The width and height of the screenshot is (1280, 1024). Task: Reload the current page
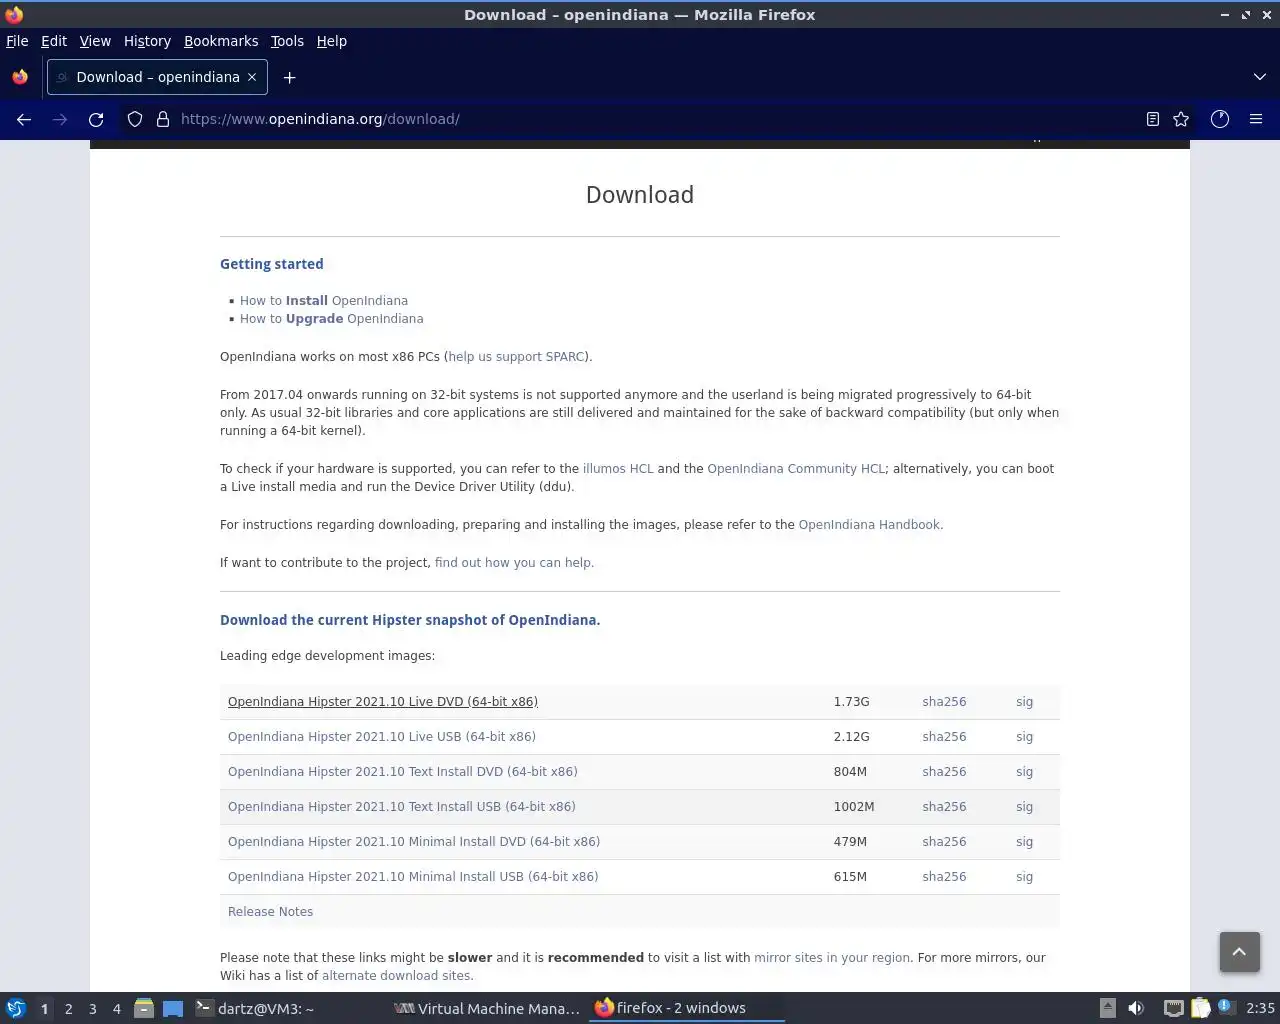(x=96, y=119)
